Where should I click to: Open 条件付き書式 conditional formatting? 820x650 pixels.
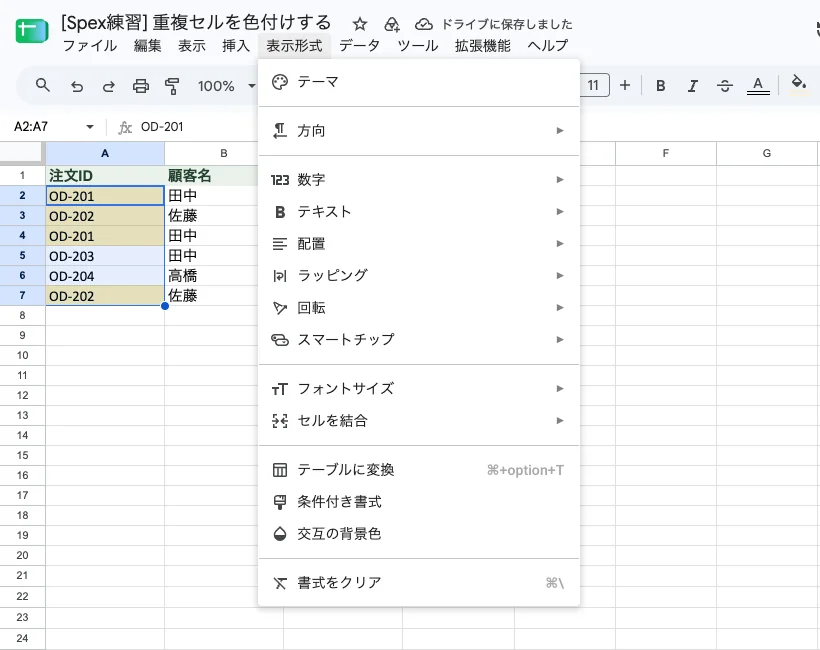coord(419,502)
